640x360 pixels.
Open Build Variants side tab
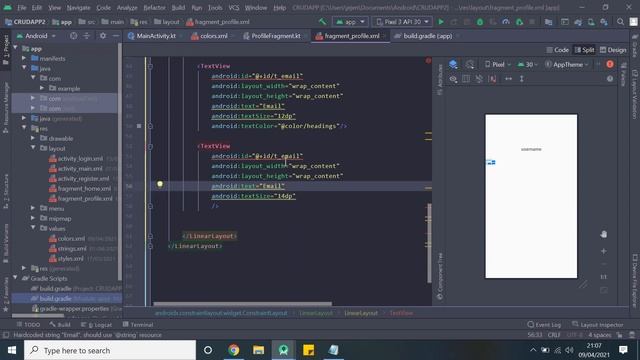click(x=5, y=243)
